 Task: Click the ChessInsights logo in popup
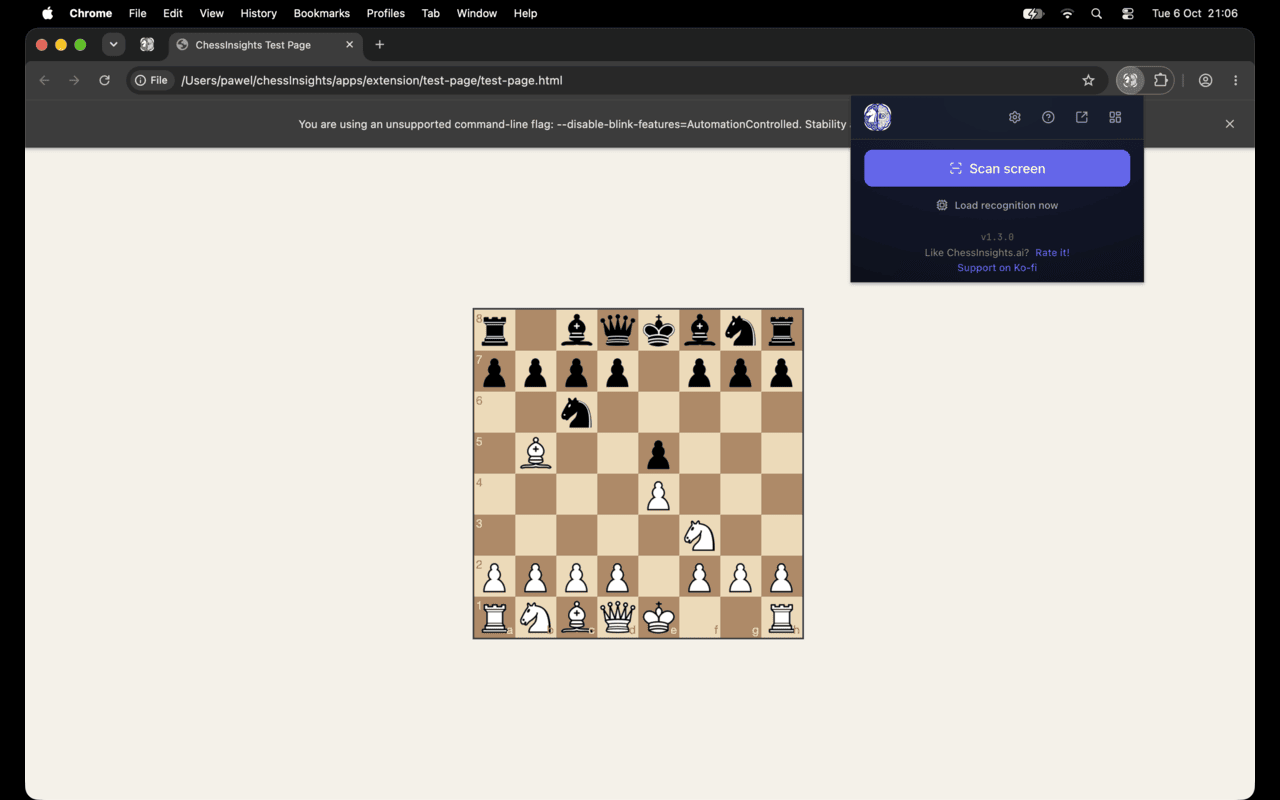pyautogui.click(x=877, y=117)
